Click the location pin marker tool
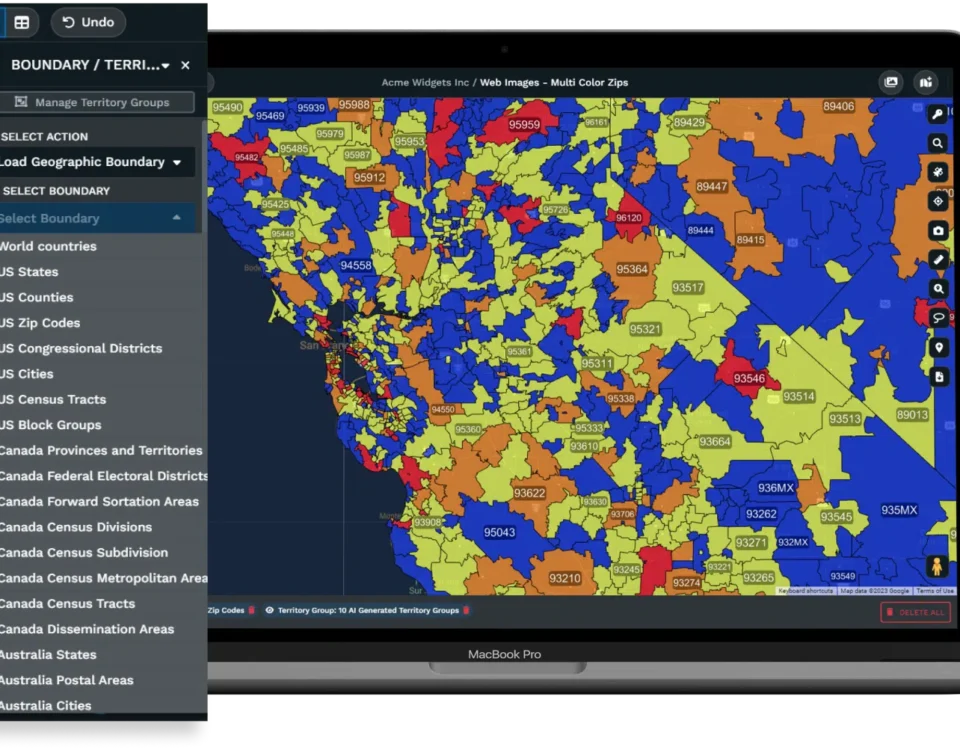The image size is (960, 750). pyautogui.click(x=938, y=348)
